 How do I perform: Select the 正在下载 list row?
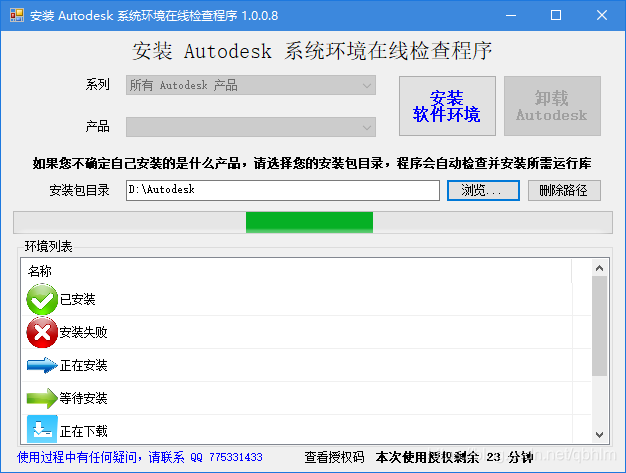pos(307,429)
